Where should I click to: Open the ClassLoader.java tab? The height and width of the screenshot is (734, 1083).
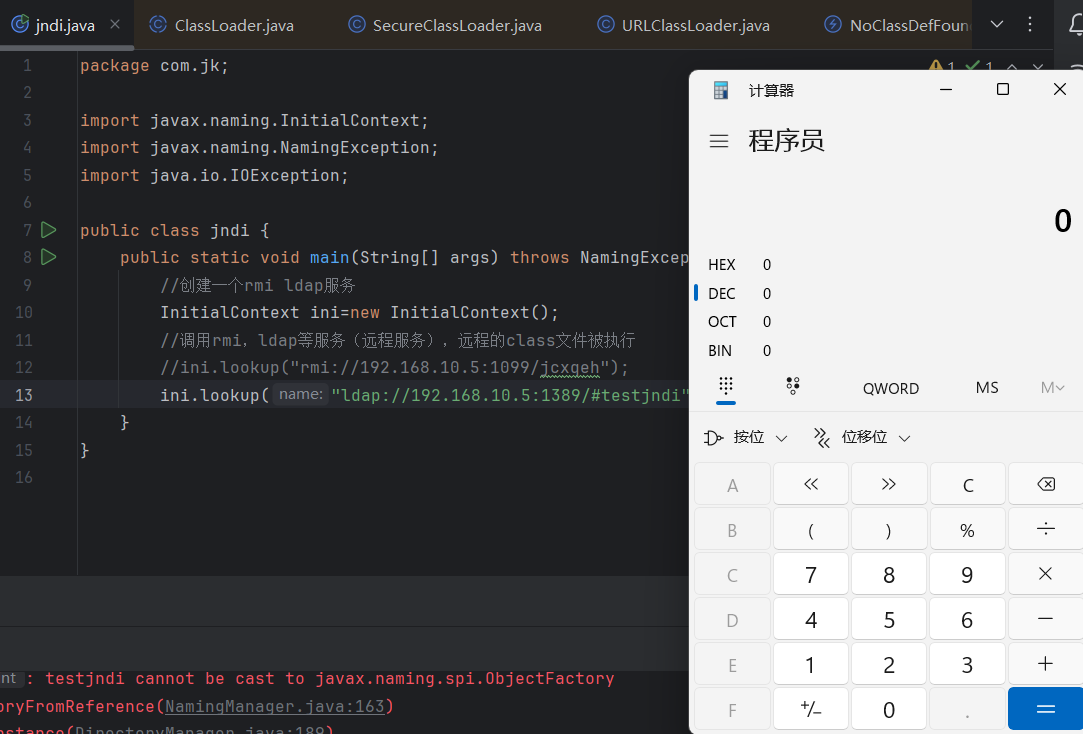pos(222,25)
